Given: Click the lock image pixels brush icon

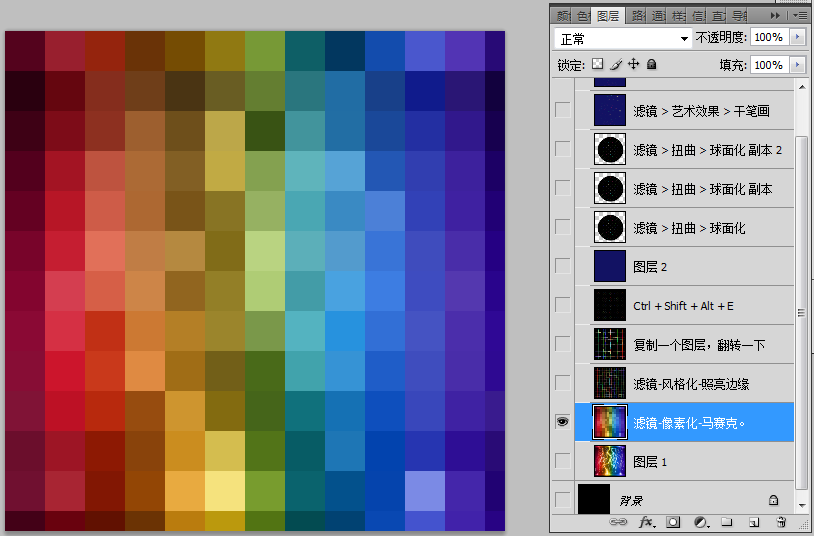Looking at the screenshot, I should pyautogui.click(x=616, y=65).
